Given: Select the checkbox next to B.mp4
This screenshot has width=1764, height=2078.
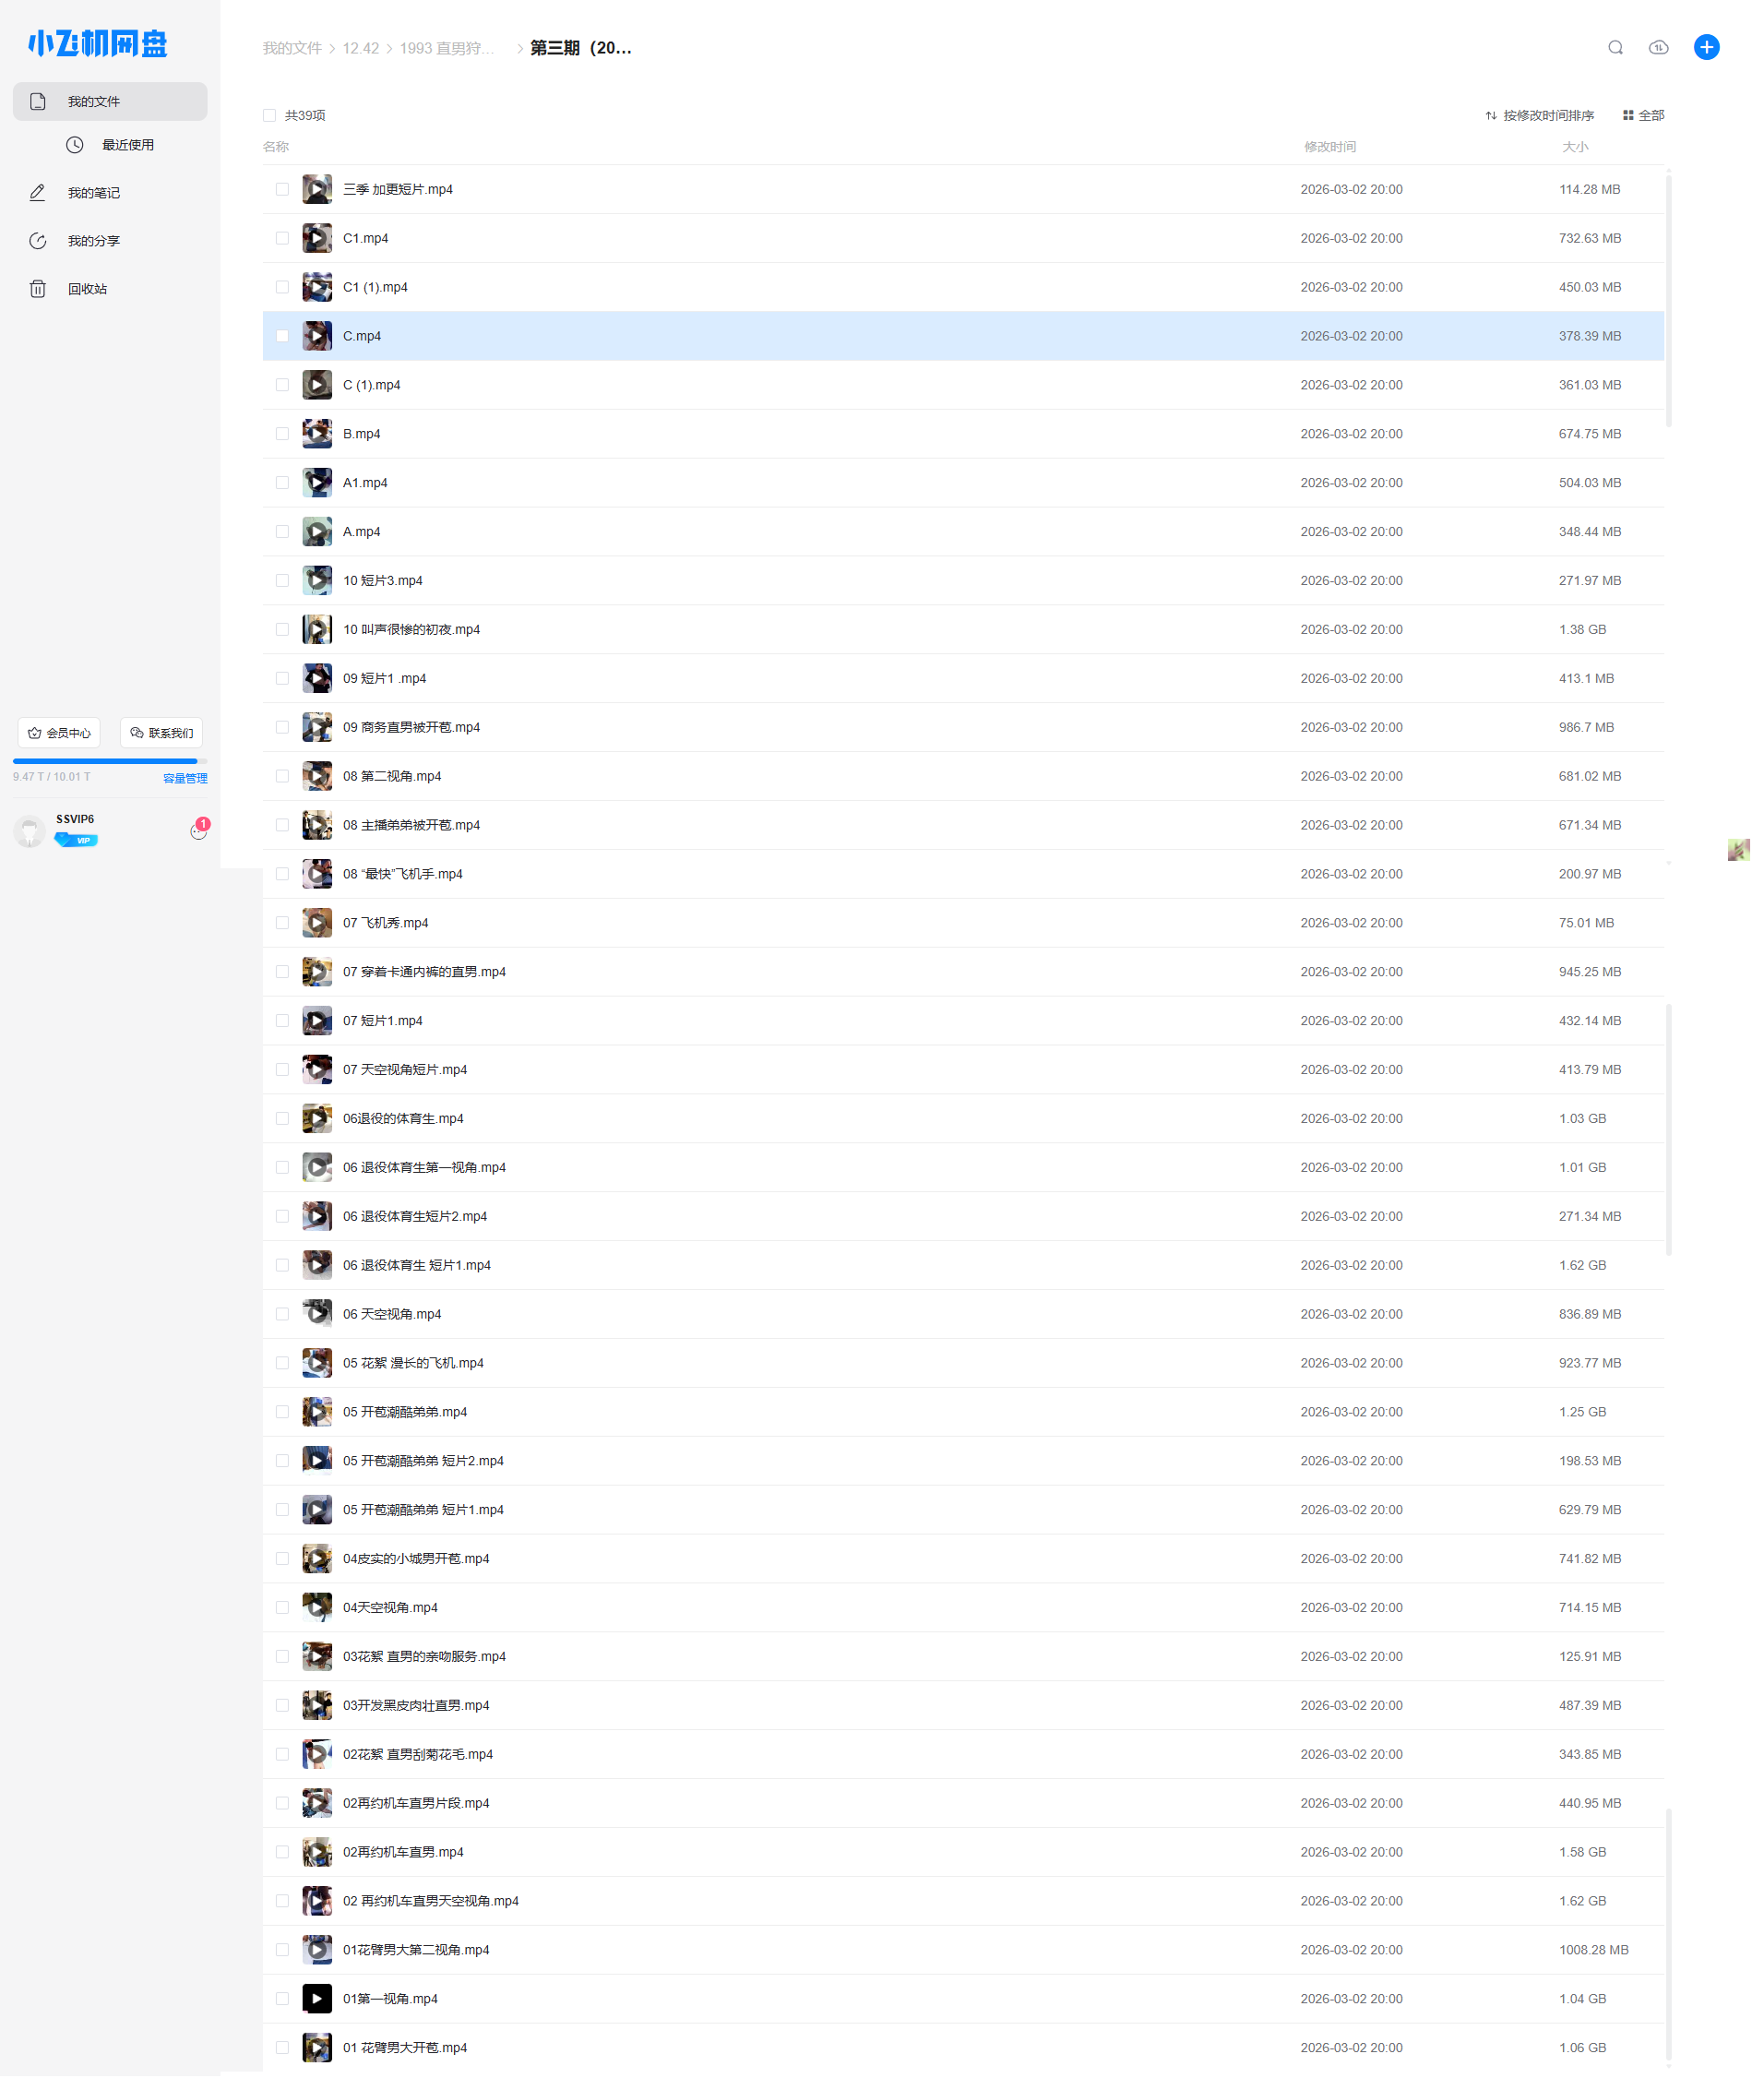Looking at the screenshot, I should pyautogui.click(x=282, y=434).
